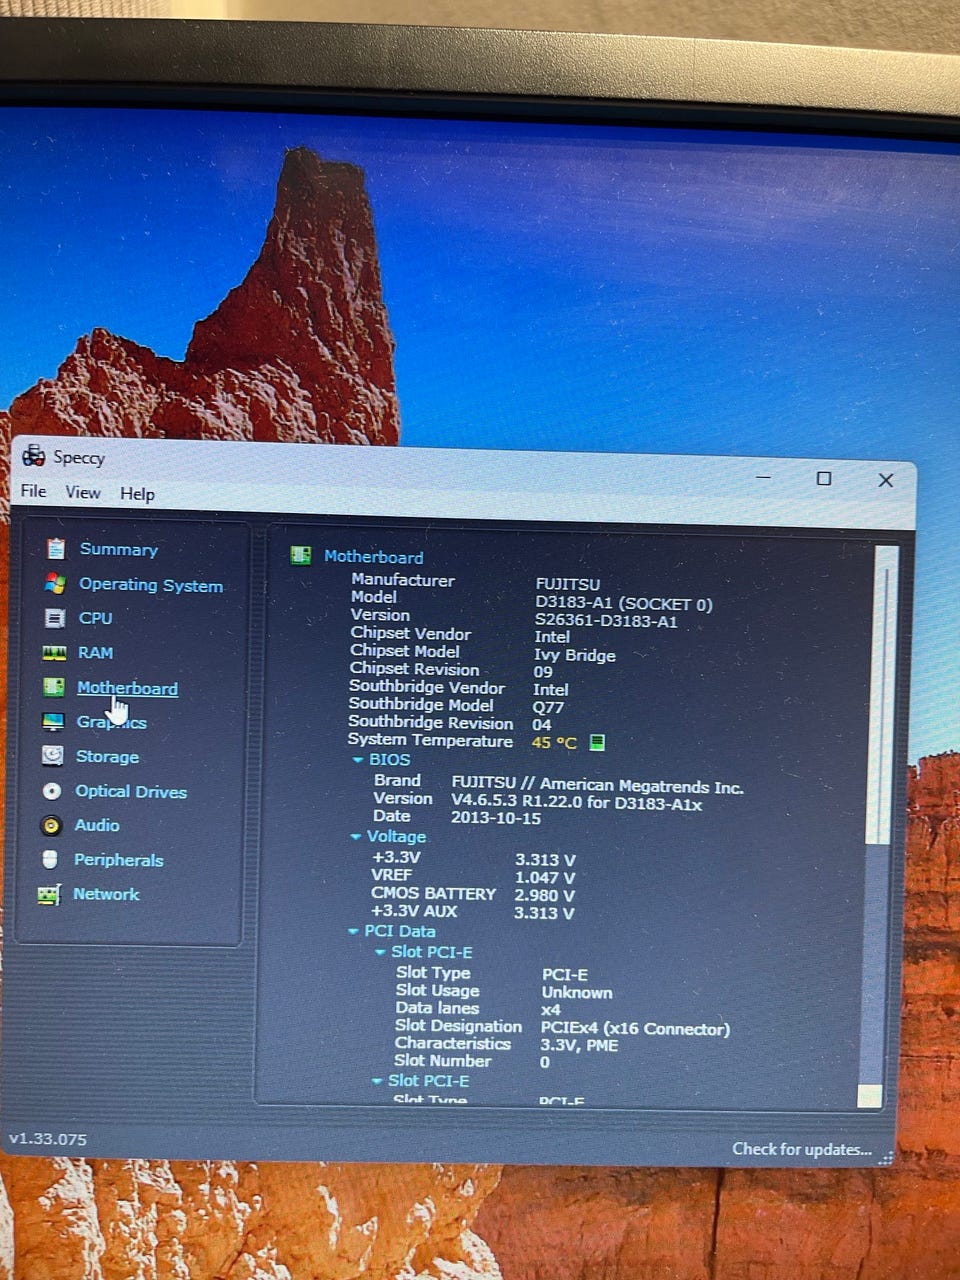960x1280 pixels.
Task: Click the Storage drive icon
Action: coord(53,755)
